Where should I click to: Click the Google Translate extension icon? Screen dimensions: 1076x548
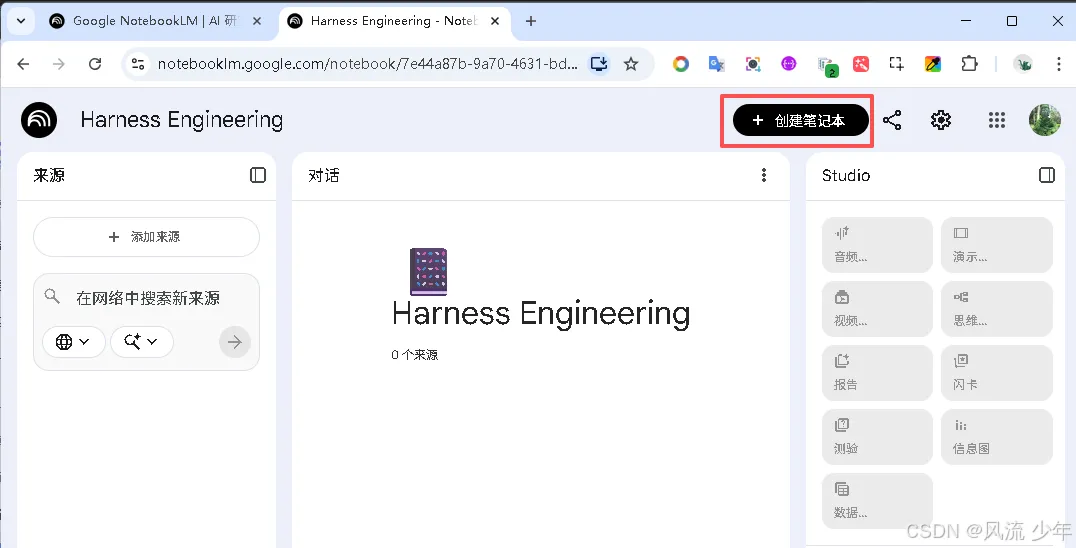coord(716,64)
